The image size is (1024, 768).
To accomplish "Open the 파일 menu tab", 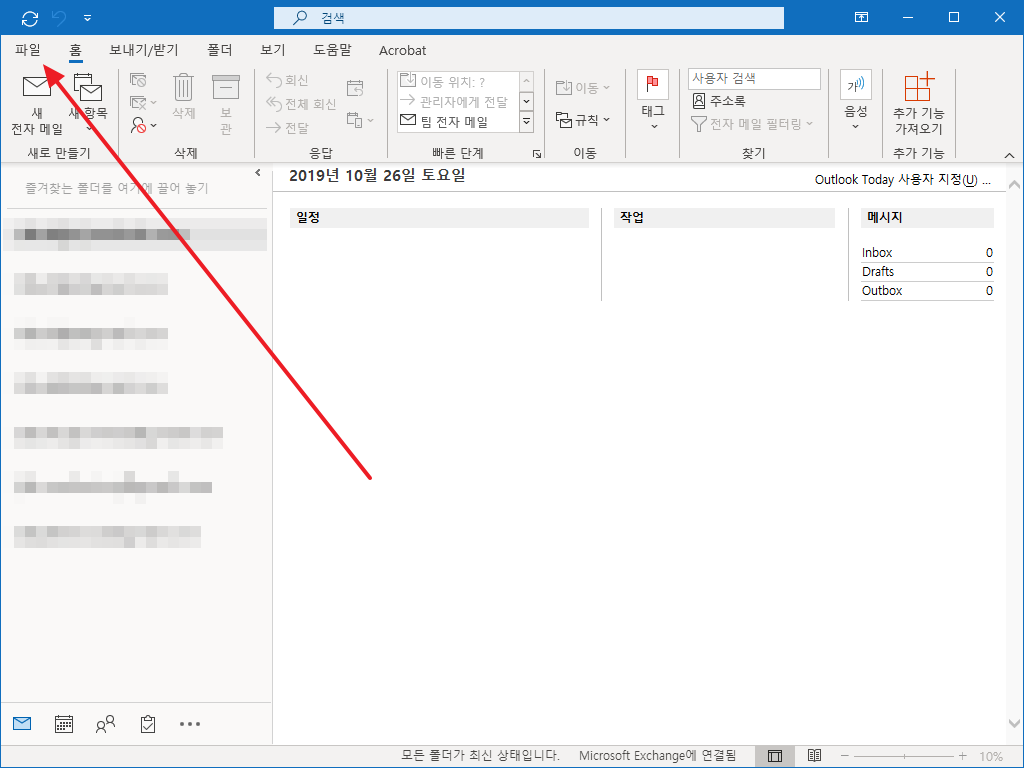I will click(28, 50).
